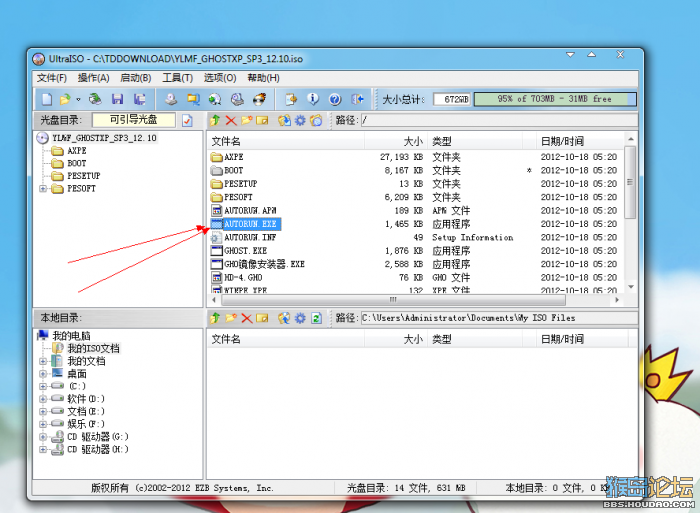The height and width of the screenshot is (513, 700).
Task: Click the New folder icon in disc pane
Action: click(246, 120)
